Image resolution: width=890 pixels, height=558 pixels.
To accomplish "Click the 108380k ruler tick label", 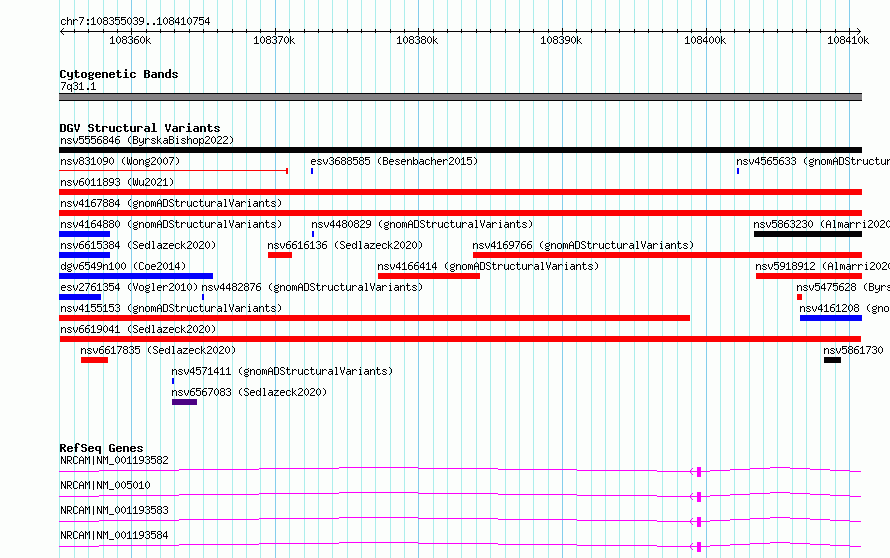I will click(417, 40).
